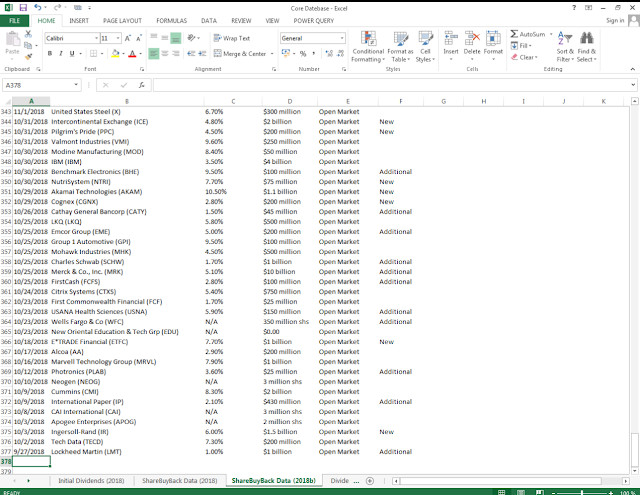The height and width of the screenshot is (495, 640).
Task: Open Format as Table gallery
Action: click(x=400, y=47)
